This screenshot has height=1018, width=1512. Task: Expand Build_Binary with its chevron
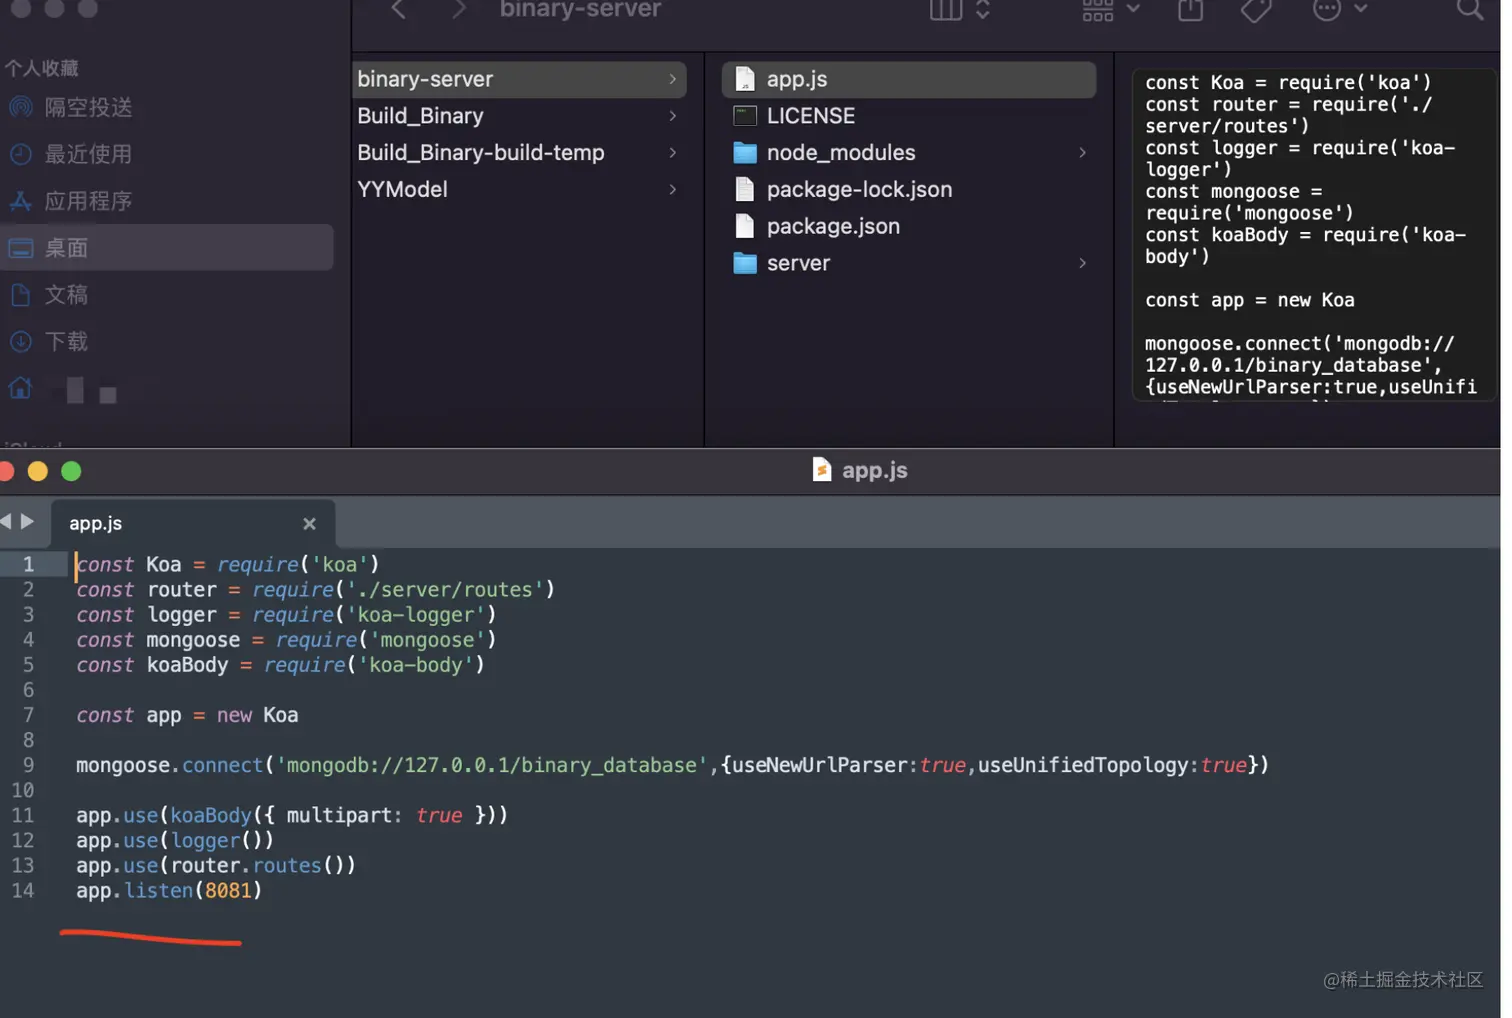[x=672, y=116]
